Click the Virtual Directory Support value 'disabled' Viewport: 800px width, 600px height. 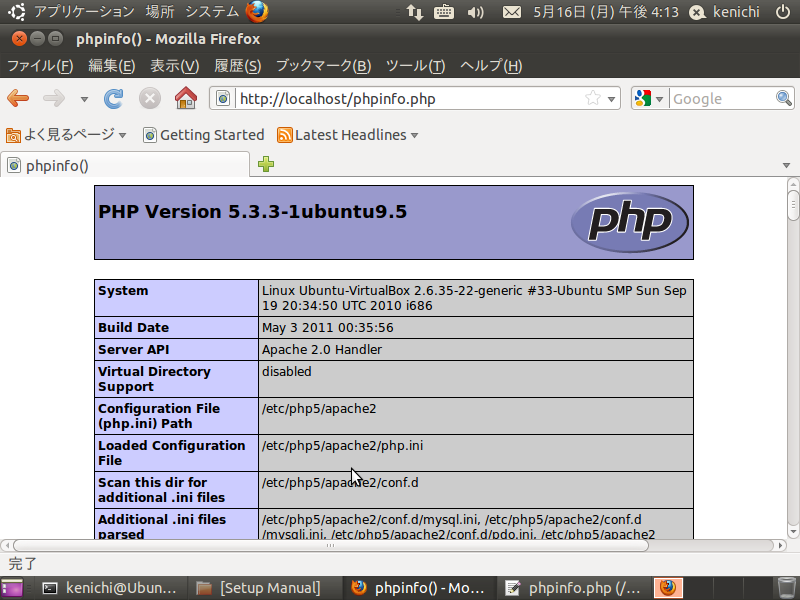coord(286,371)
